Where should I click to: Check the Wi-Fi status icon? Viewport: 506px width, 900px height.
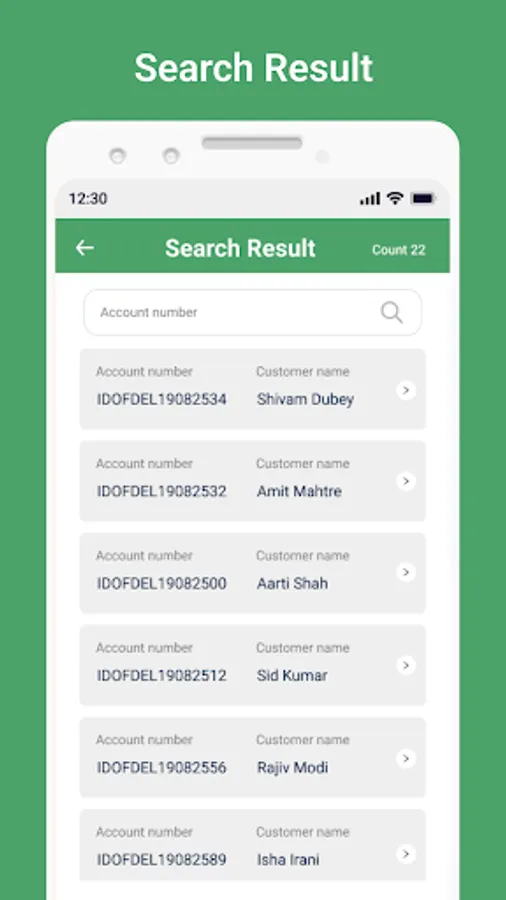click(395, 199)
